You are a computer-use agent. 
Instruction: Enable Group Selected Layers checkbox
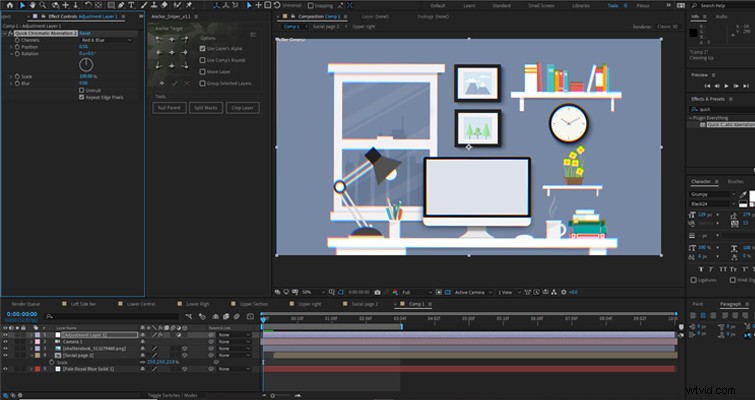(203, 83)
